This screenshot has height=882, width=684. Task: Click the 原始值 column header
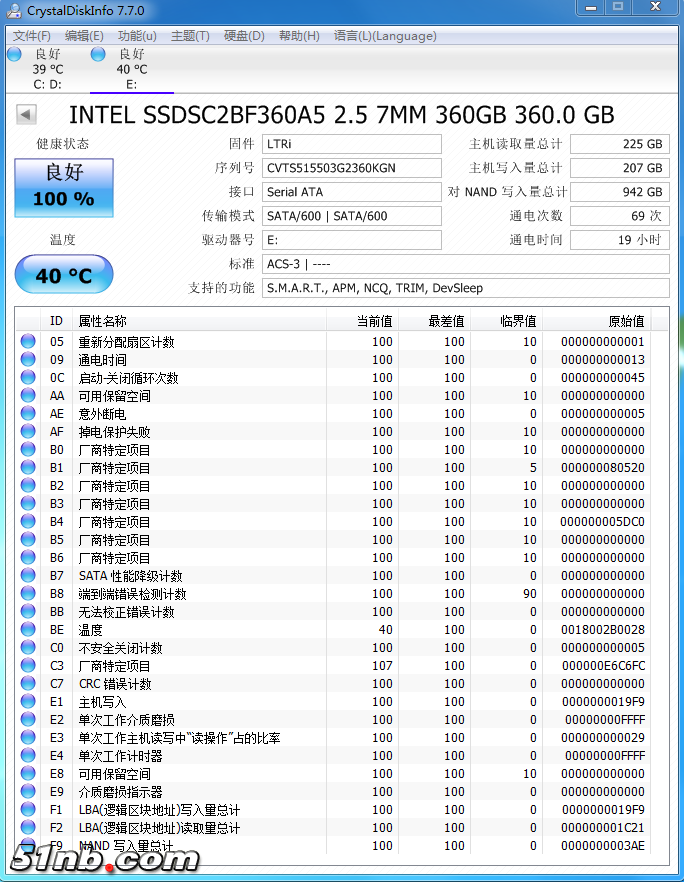pyautogui.click(x=626, y=321)
